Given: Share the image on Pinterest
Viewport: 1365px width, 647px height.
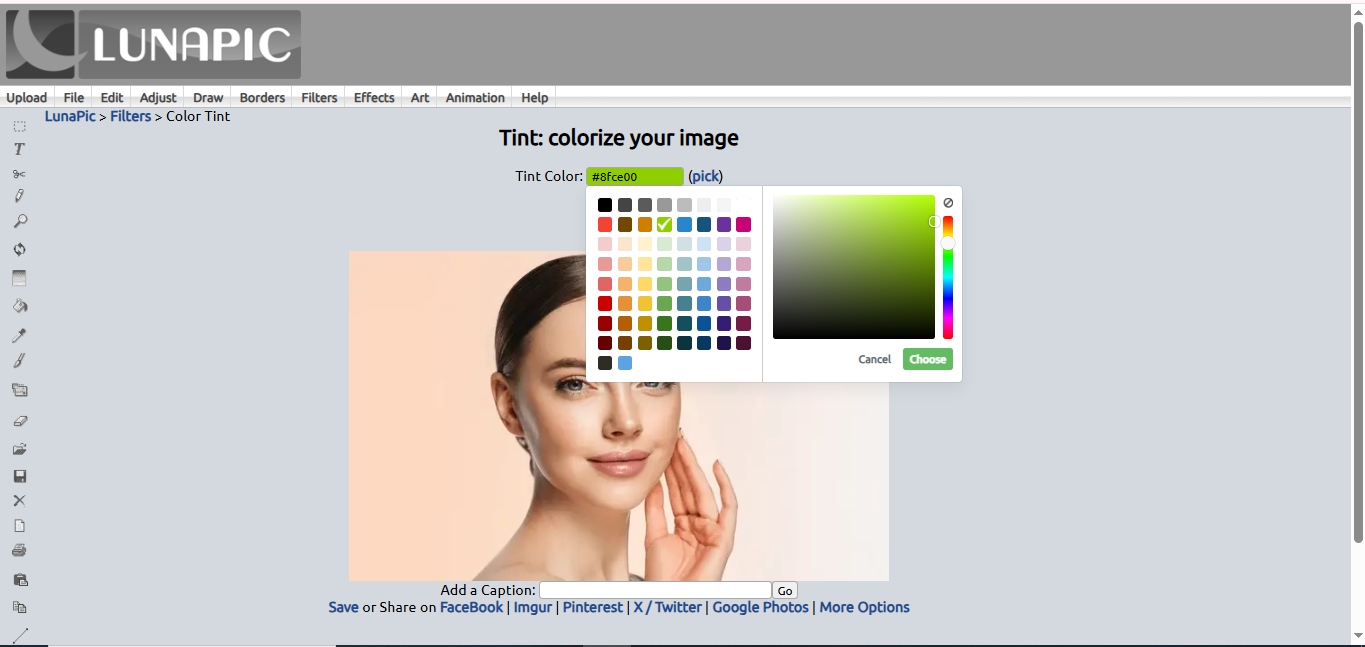Looking at the screenshot, I should click(592, 607).
